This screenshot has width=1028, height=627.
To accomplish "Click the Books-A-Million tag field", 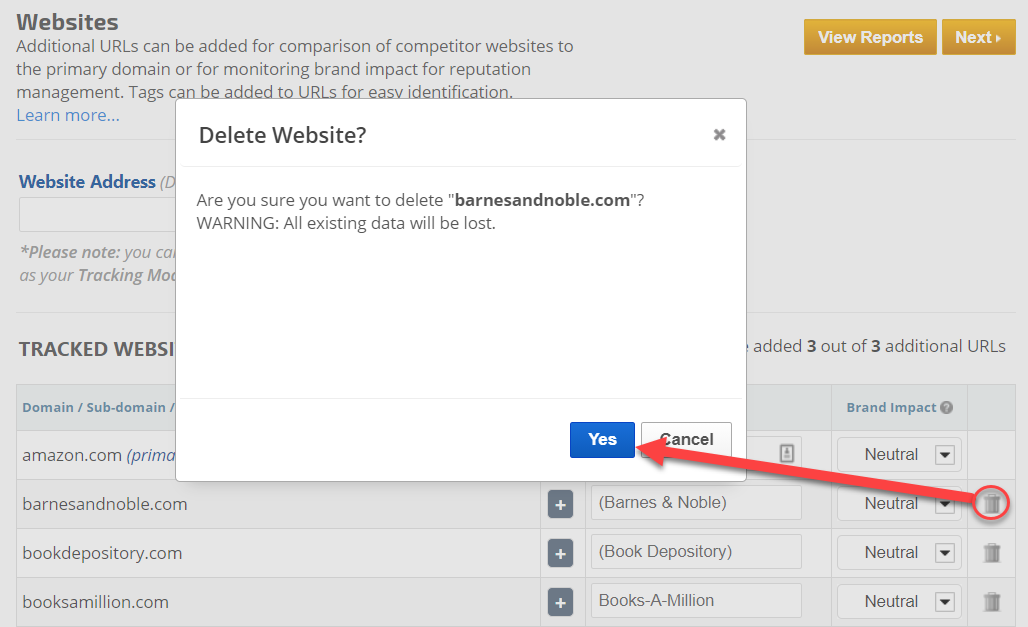I will tap(696, 601).
